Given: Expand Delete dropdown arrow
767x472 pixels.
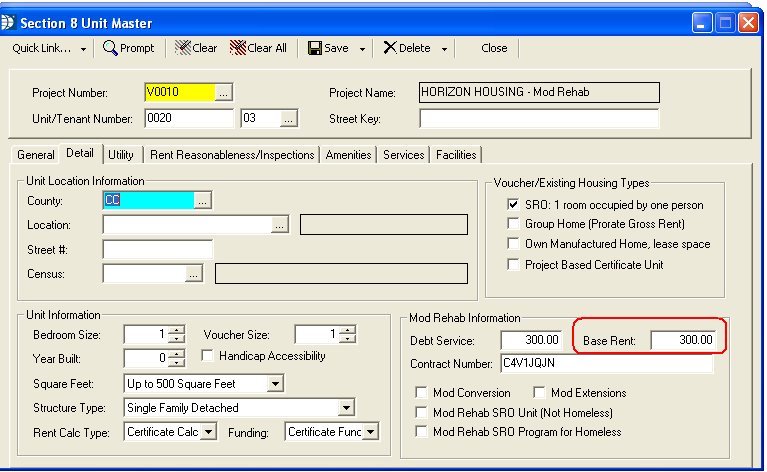Looking at the screenshot, I should pos(444,49).
